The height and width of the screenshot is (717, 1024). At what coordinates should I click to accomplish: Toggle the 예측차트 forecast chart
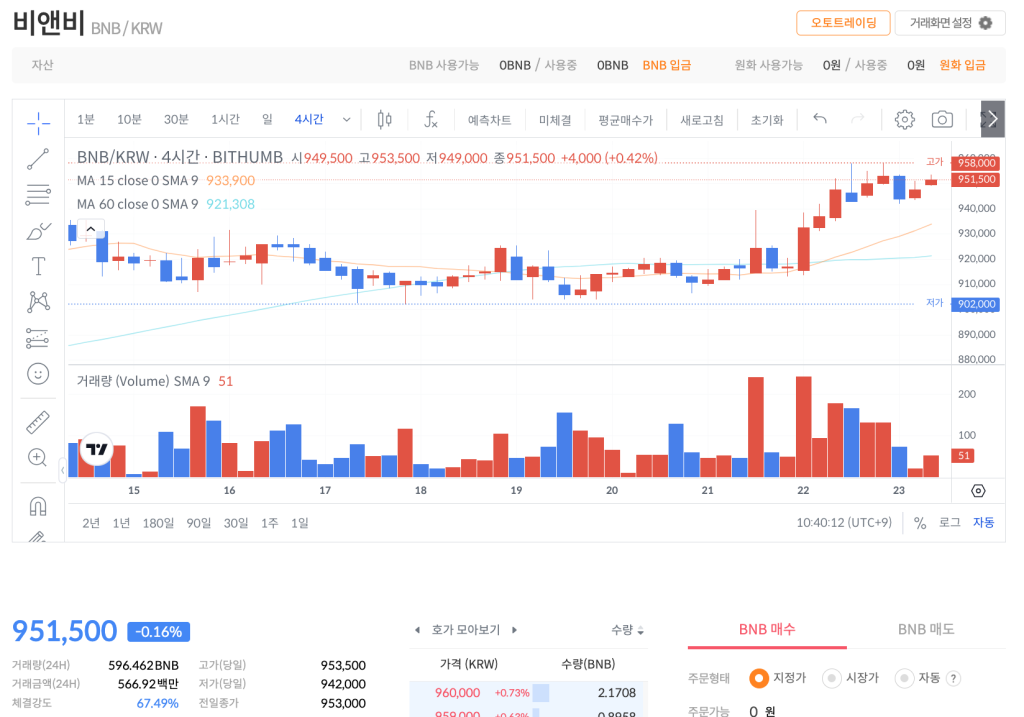[x=489, y=120]
